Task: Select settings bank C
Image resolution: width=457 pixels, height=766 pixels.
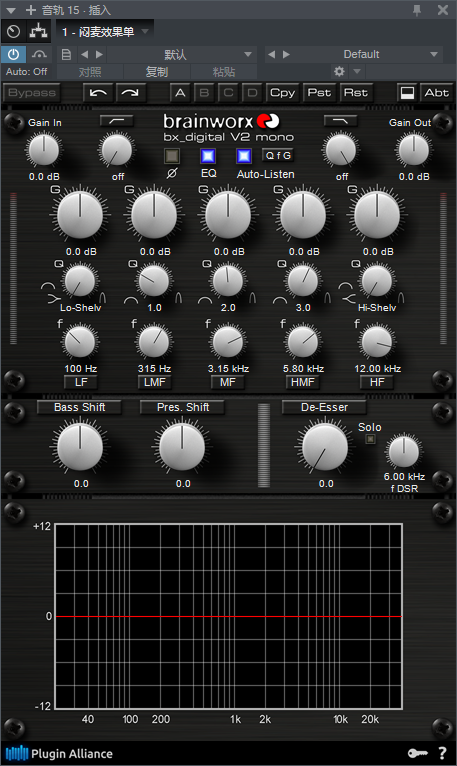Action: pos(228,93)
